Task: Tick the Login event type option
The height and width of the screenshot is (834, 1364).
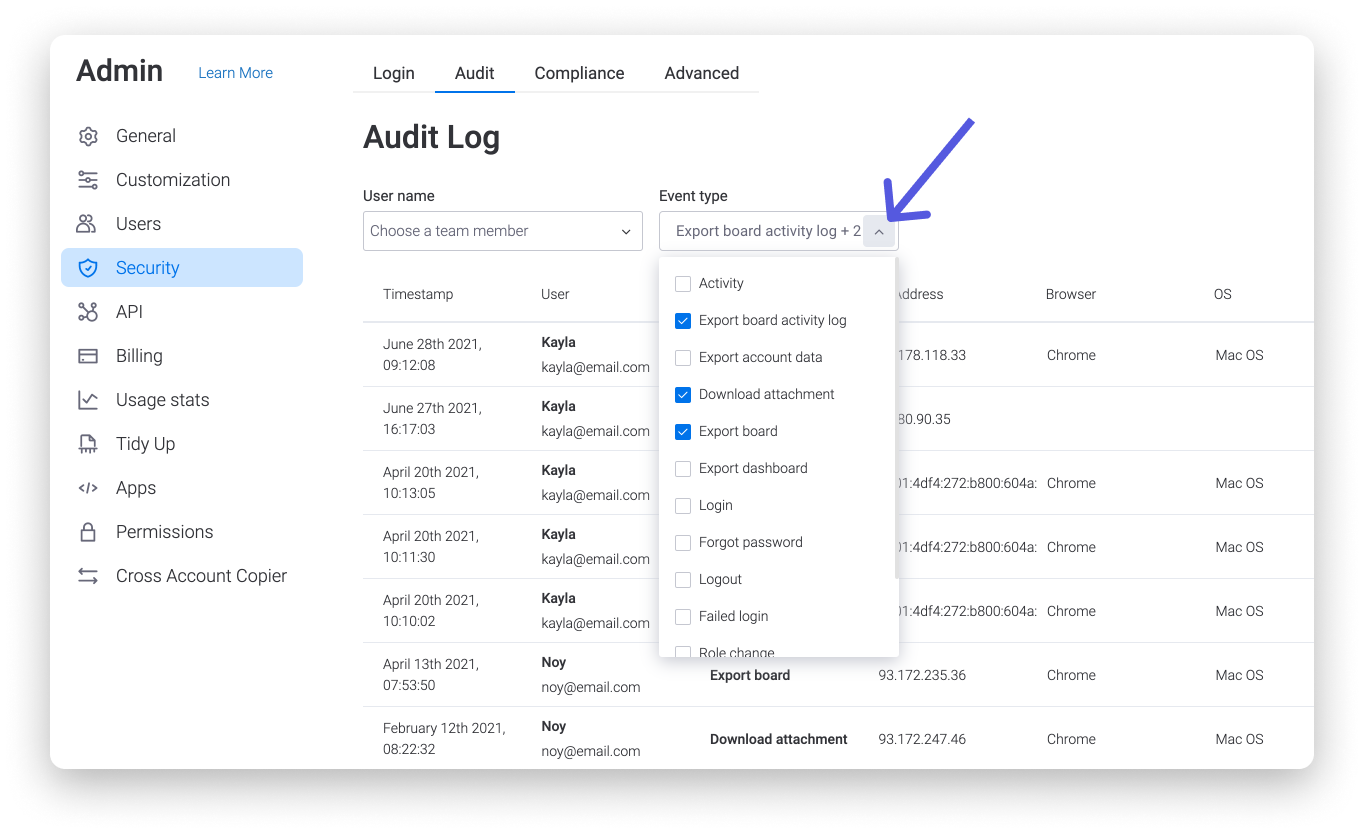Action: point(683,506)
